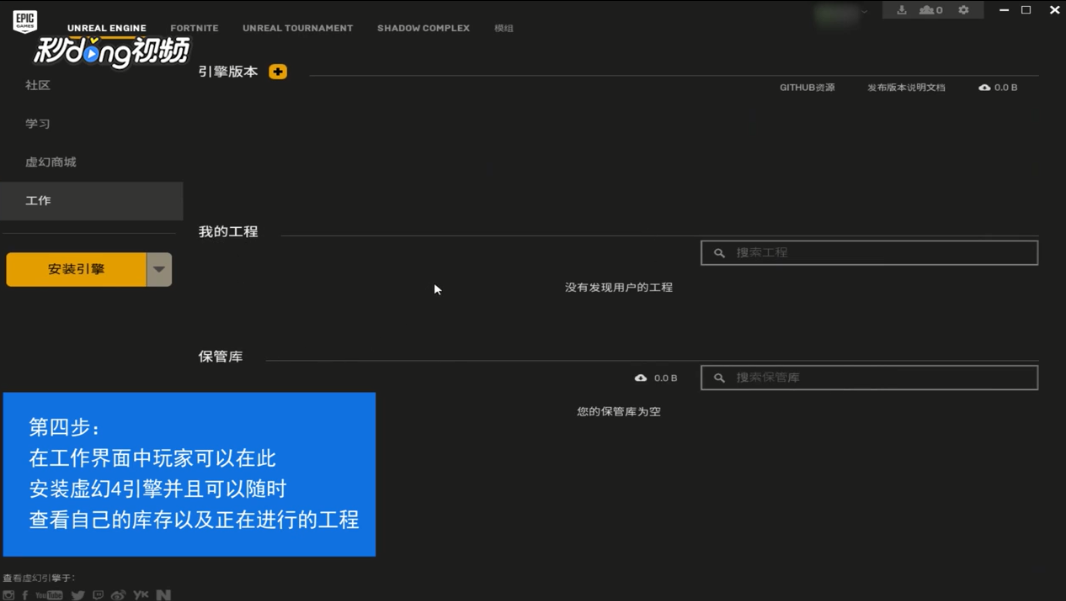Click the plus icon next to 引擎版本
Screen dimensions: 1066x601
point(277,71)
